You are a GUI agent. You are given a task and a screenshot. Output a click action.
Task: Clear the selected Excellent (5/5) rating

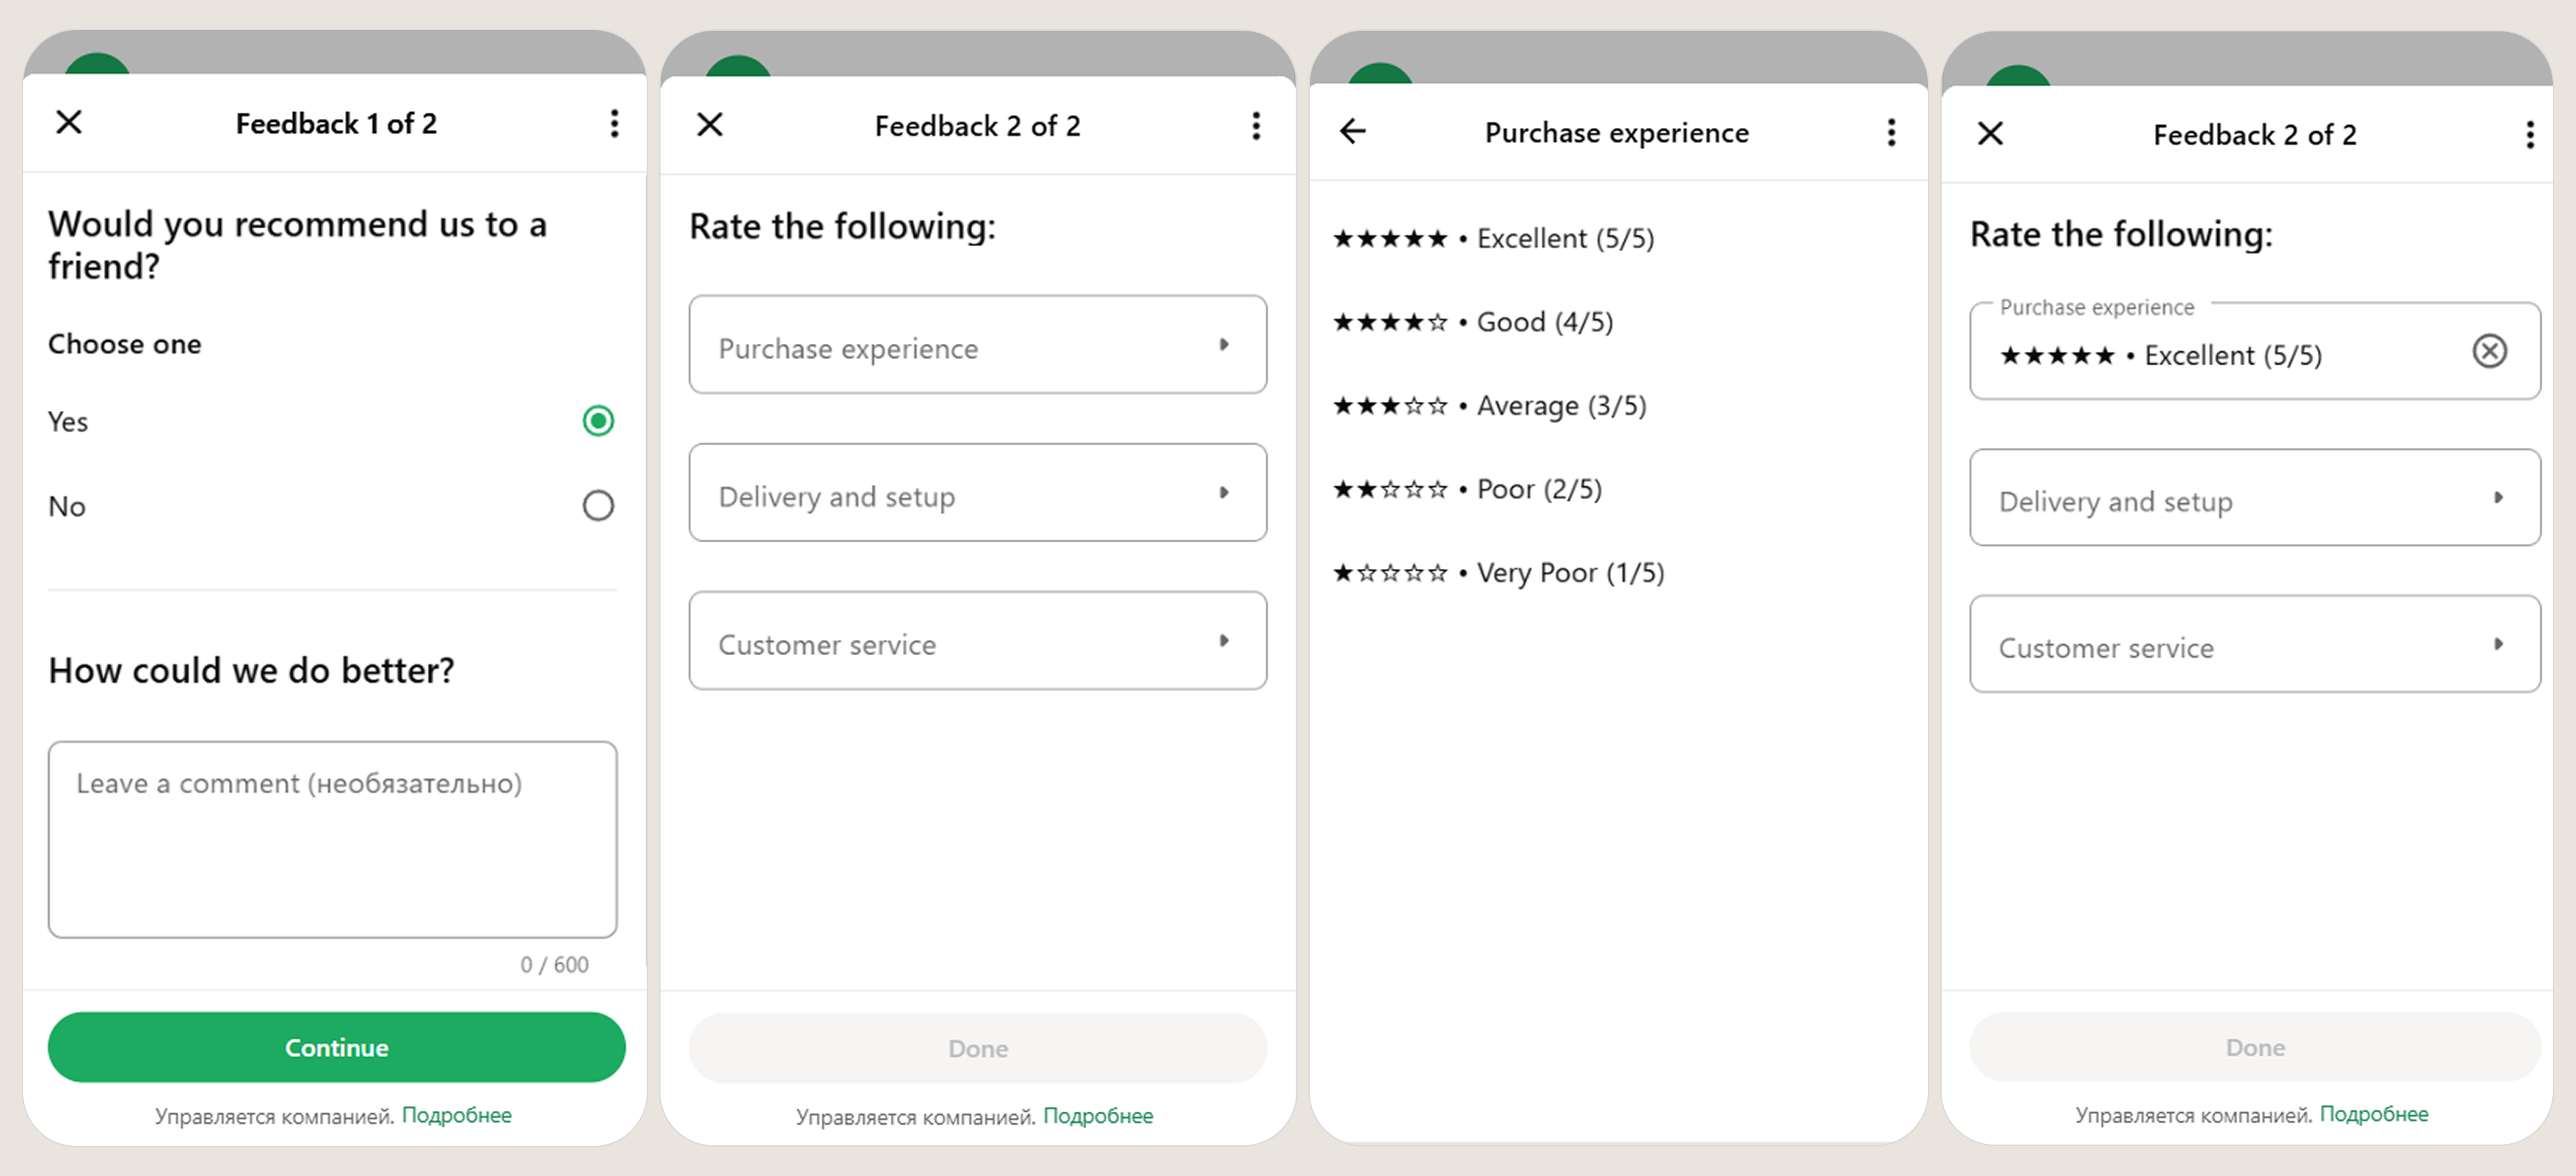click(x=2488, y=351)
